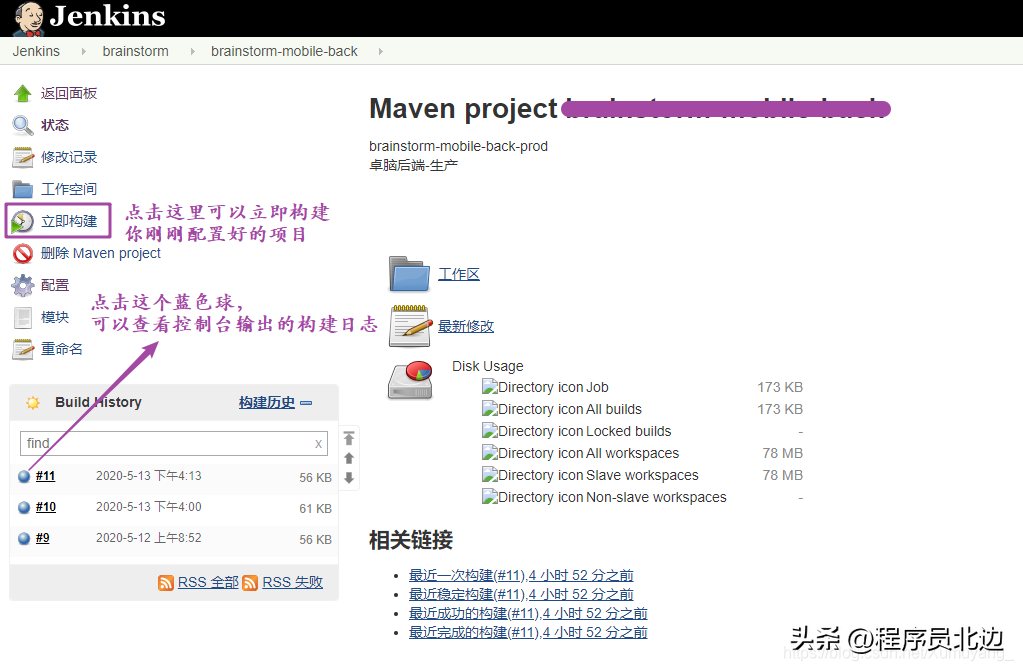Viewport: 1023px width, 671px height.
Task: Click the 2020-5-12 上午8:52 build timestamp
Action: [149, 538]
